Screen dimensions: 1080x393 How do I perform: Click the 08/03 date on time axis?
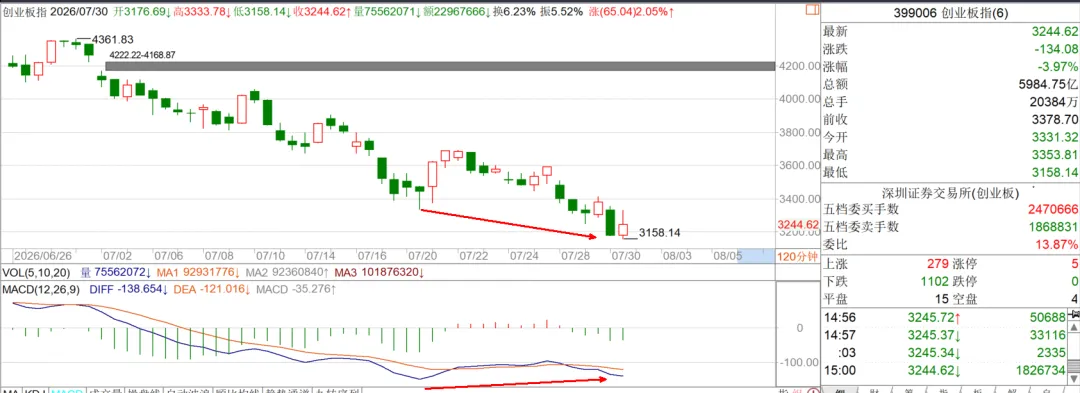(x=677, y=255)
